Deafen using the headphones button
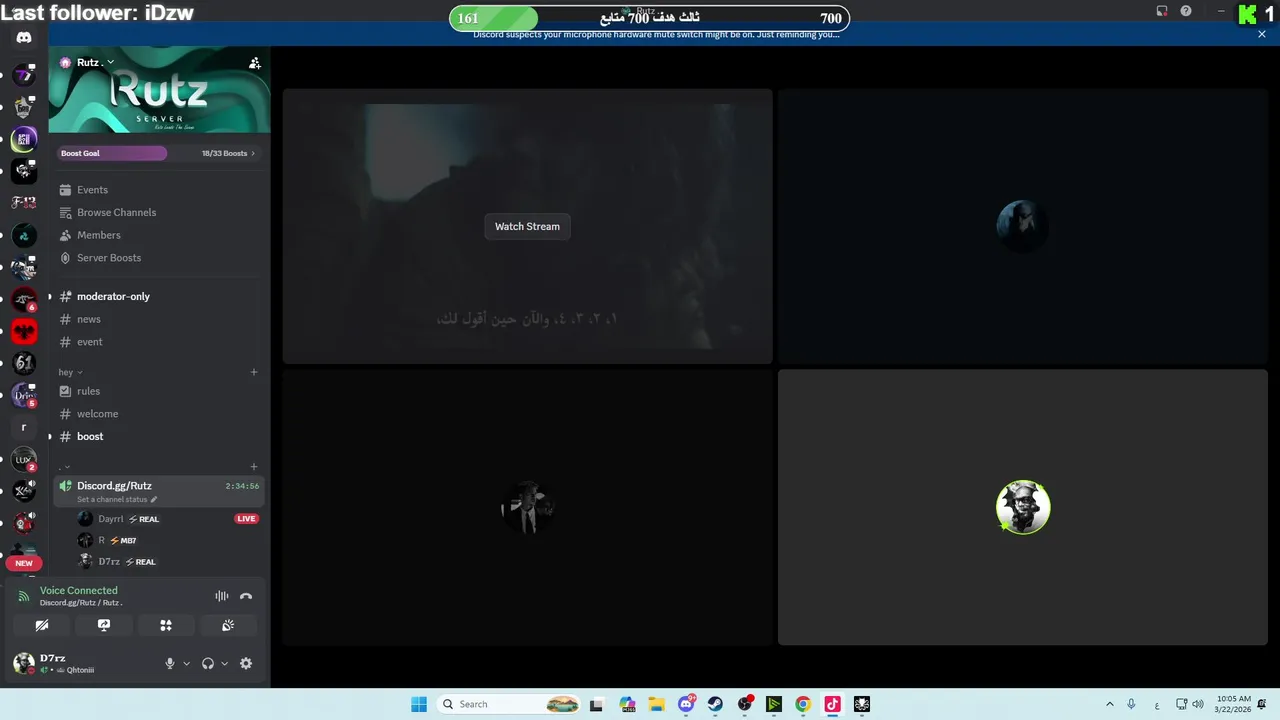The height and width of the screenshot is (720, 1280). (208, 663)
